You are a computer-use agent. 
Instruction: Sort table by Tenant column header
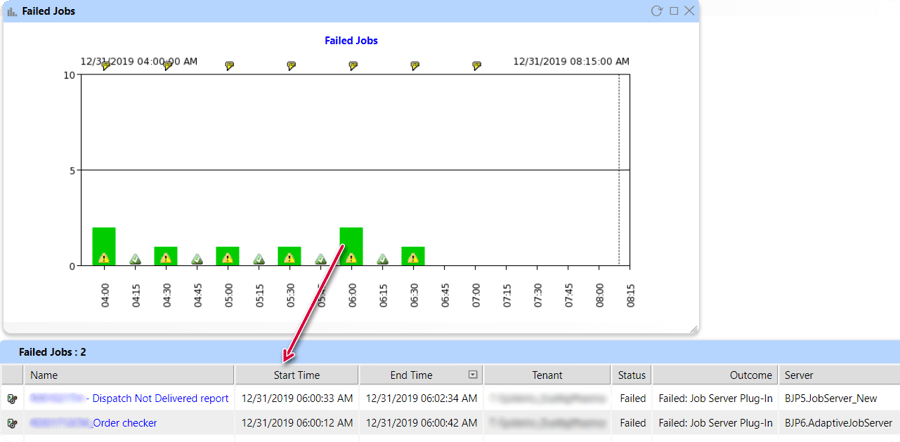coord(547,375)
